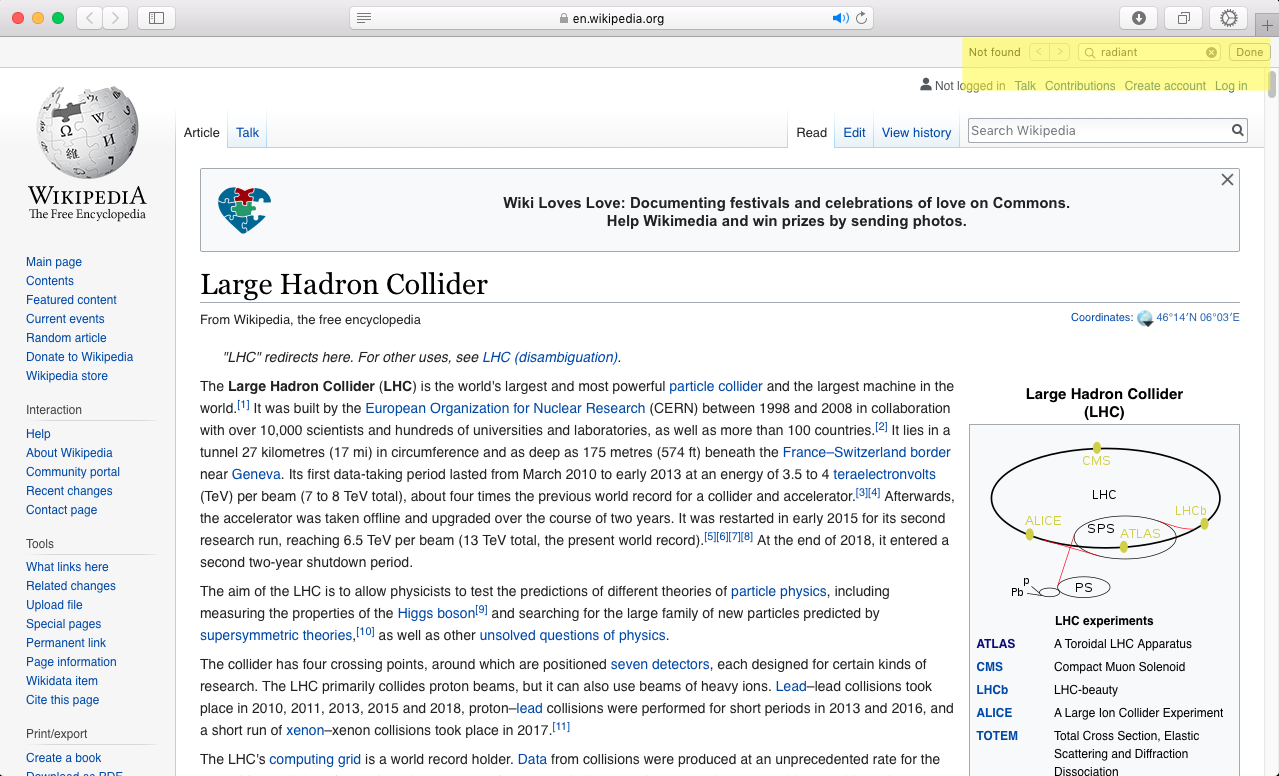Open Wikidata item link
Viewport: 1279px width, 776px height.
coord(62,681)
